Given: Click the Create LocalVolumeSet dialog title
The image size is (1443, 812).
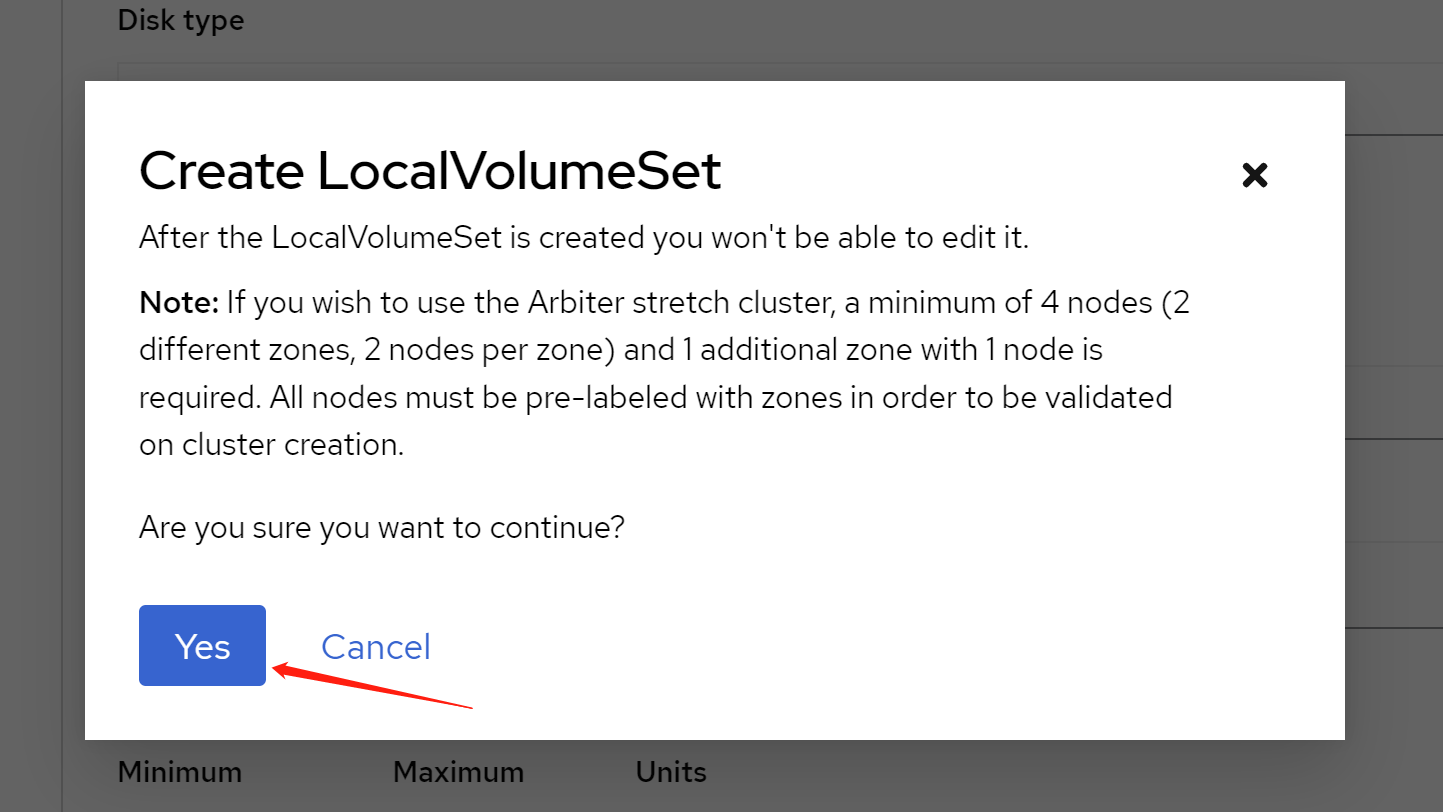Looking at the screenshot, I should click(430, 172).
